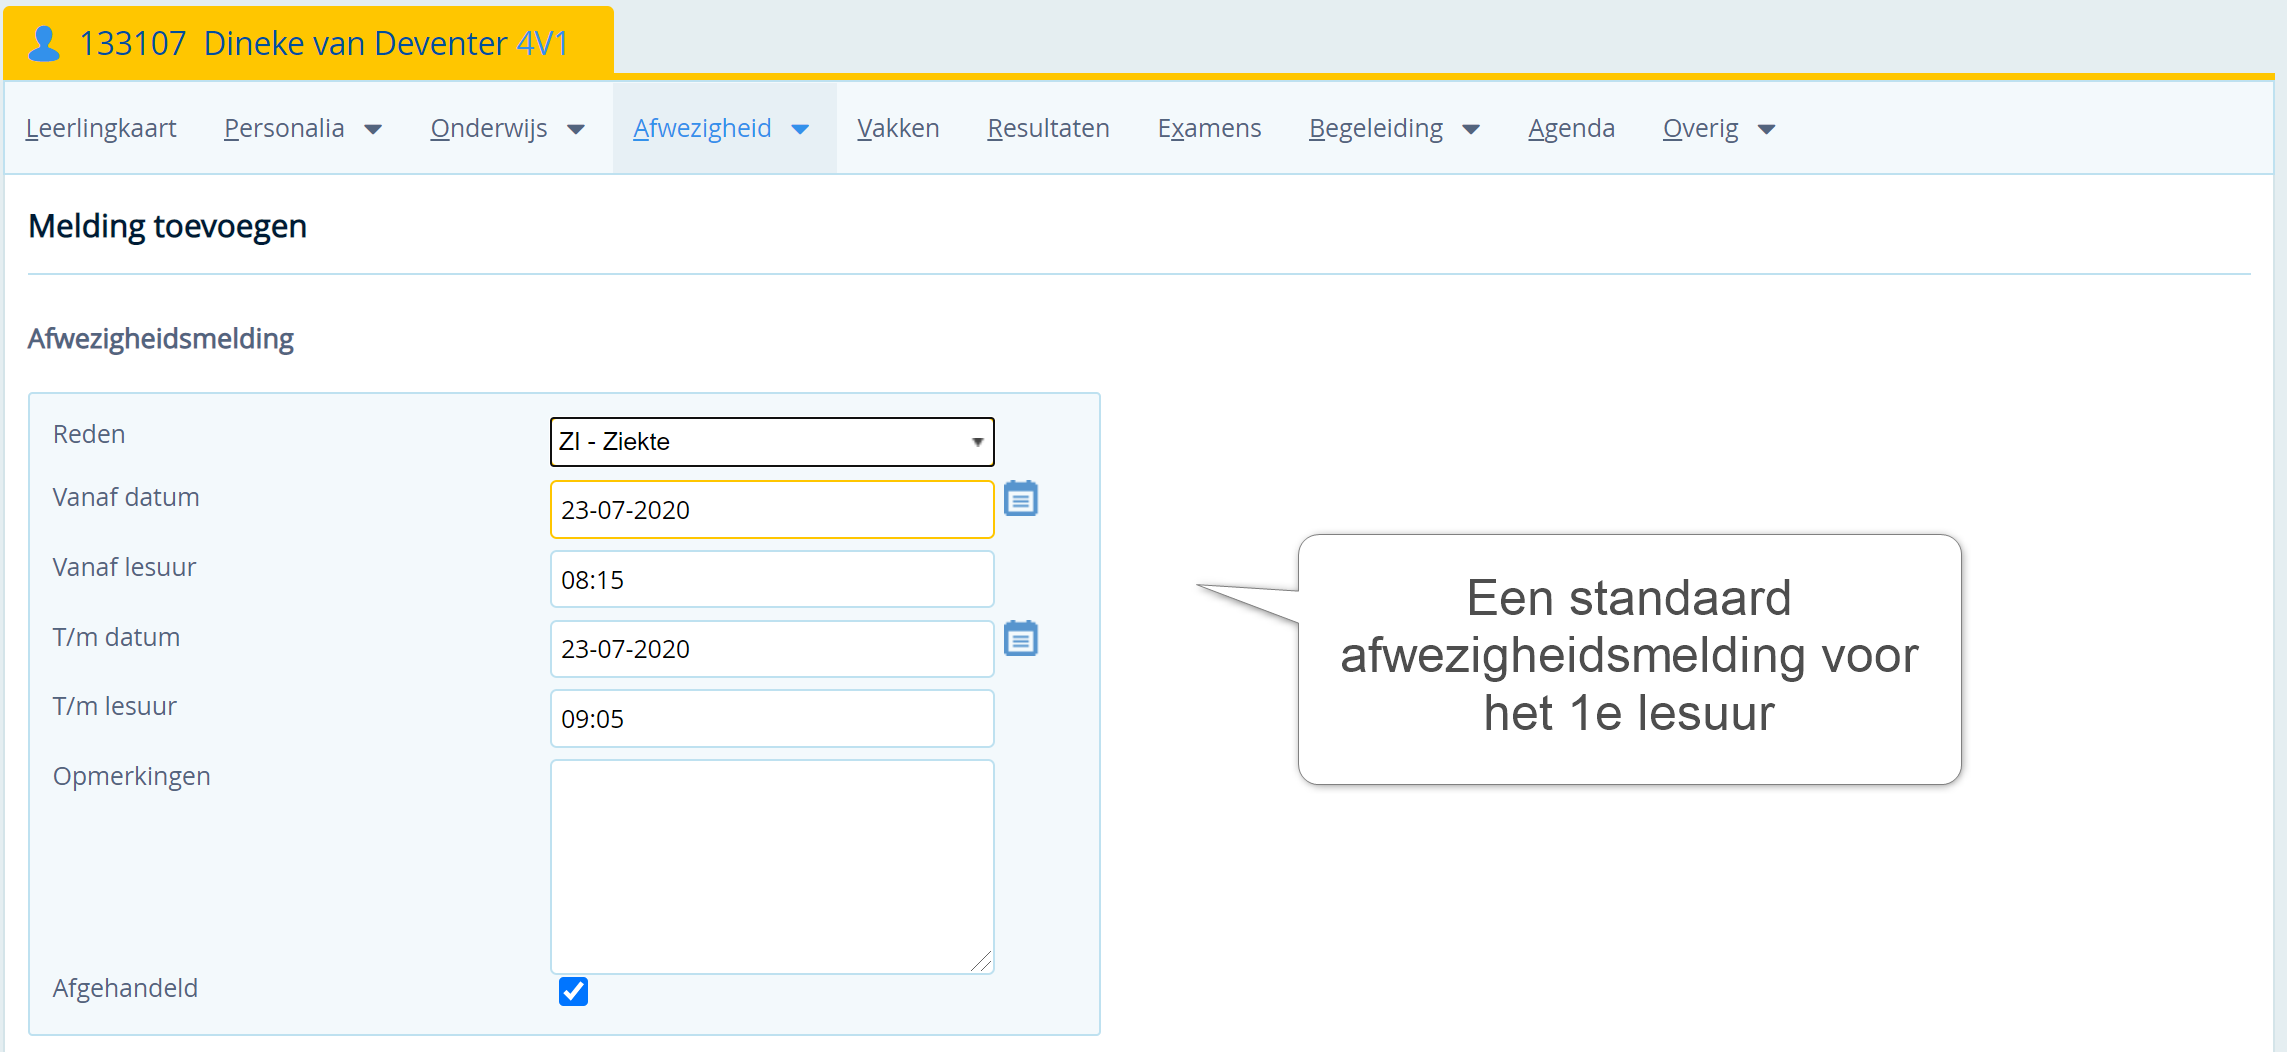This screenshot has height=1052, width=2287.
Task: Open calendar picker for Vanaf datum
Action: click(x=1020, y=498)
